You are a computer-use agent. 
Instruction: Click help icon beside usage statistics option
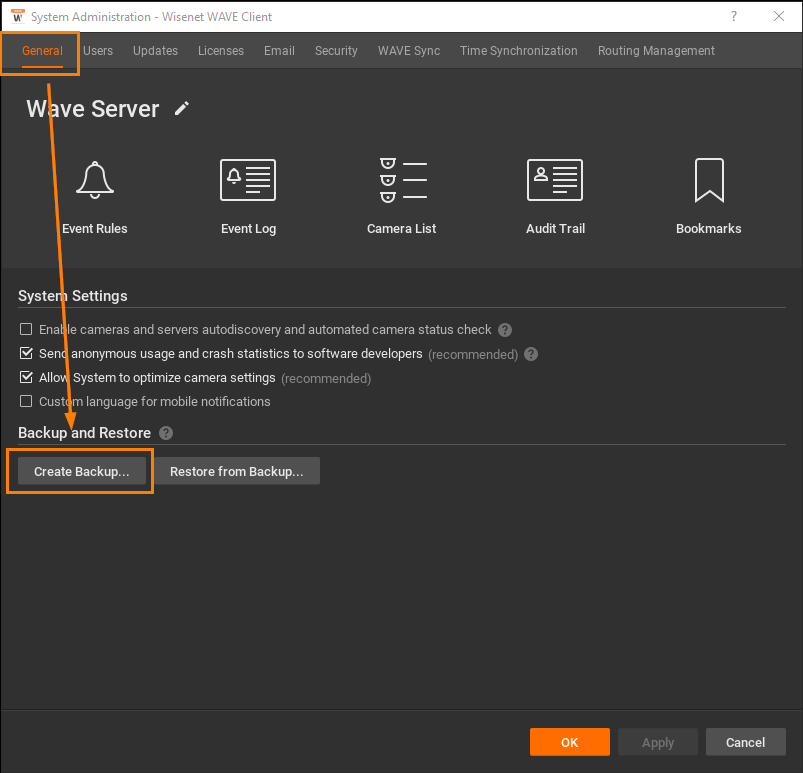pos(531,354)
